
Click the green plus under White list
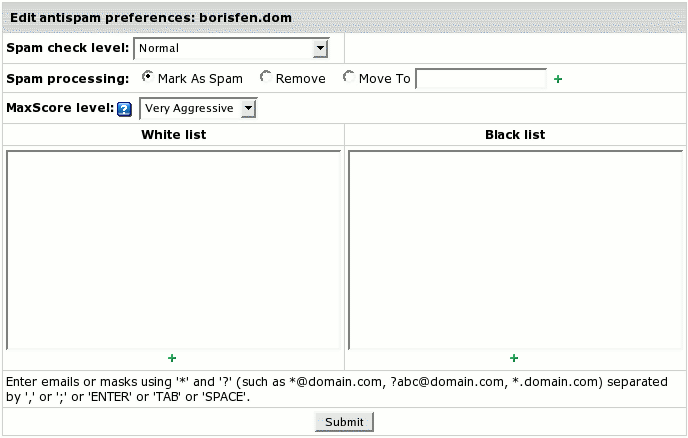172,358
